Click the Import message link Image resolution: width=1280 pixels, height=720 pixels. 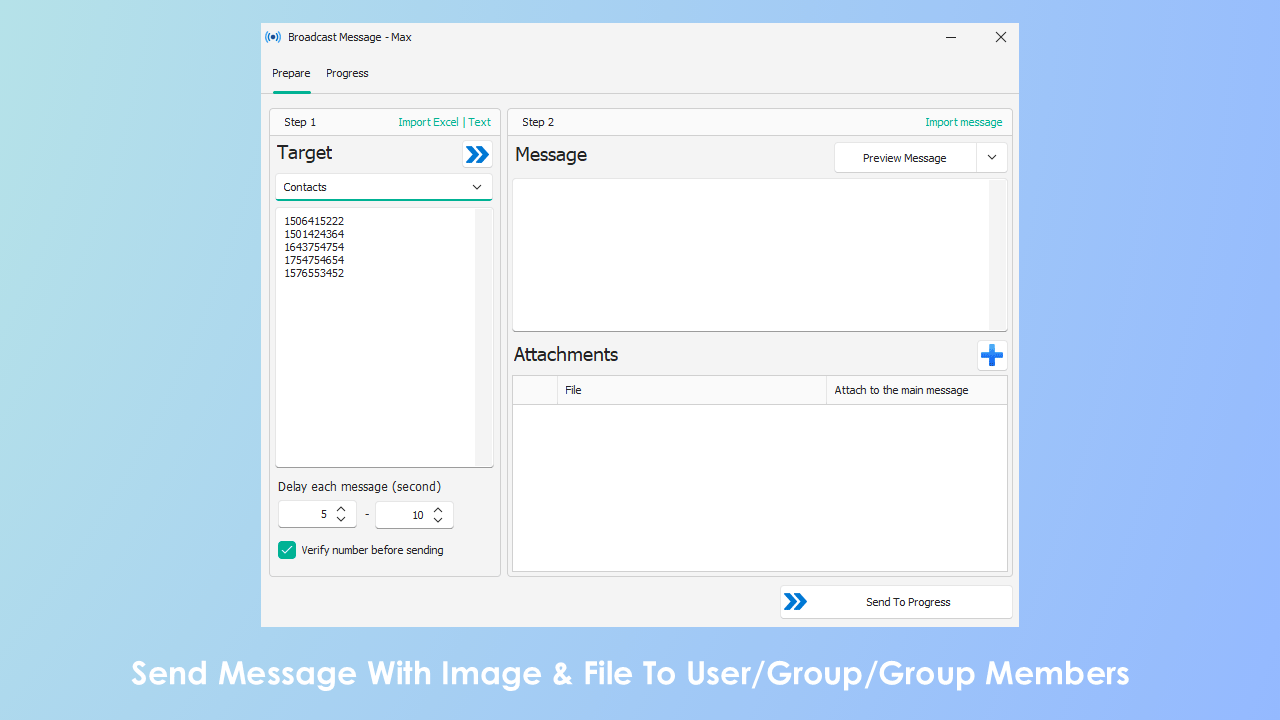pos(963,121)
